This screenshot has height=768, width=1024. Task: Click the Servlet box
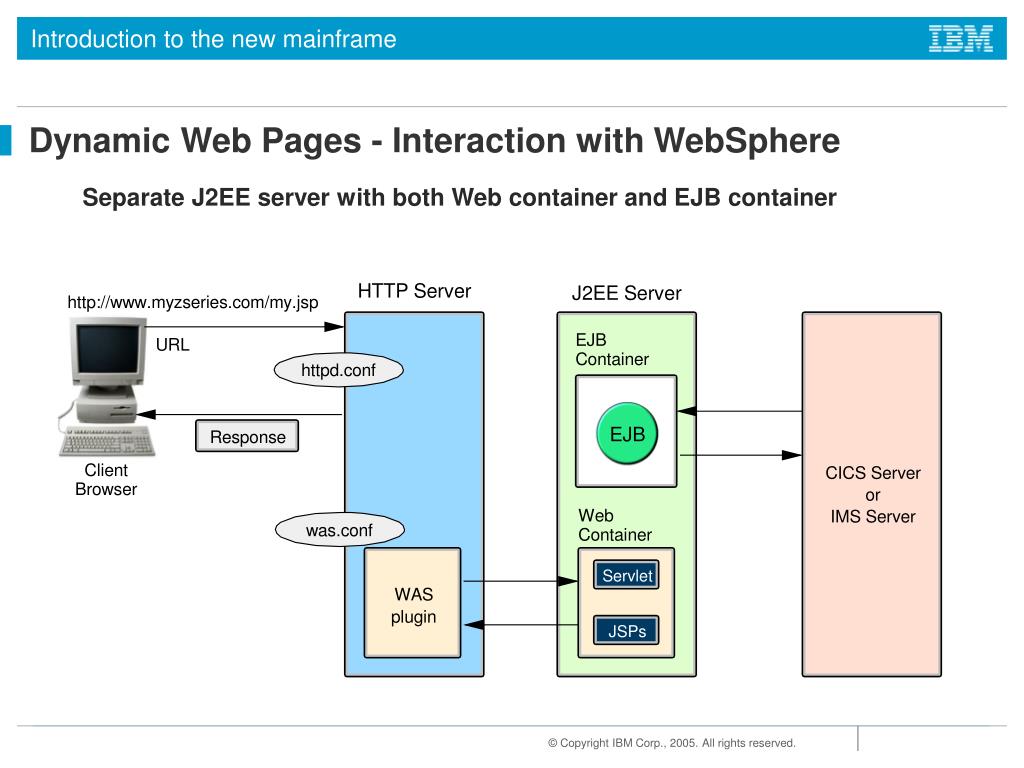click(x=626, y=575)
